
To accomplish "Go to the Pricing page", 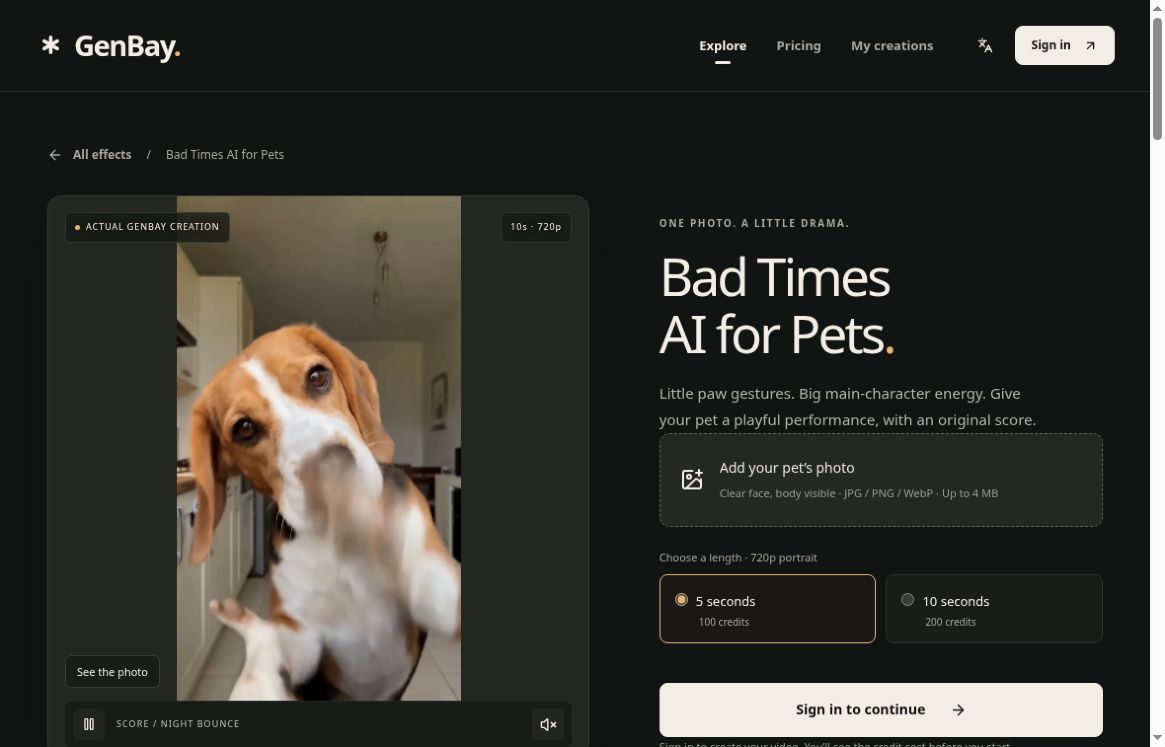I will 799,45.
